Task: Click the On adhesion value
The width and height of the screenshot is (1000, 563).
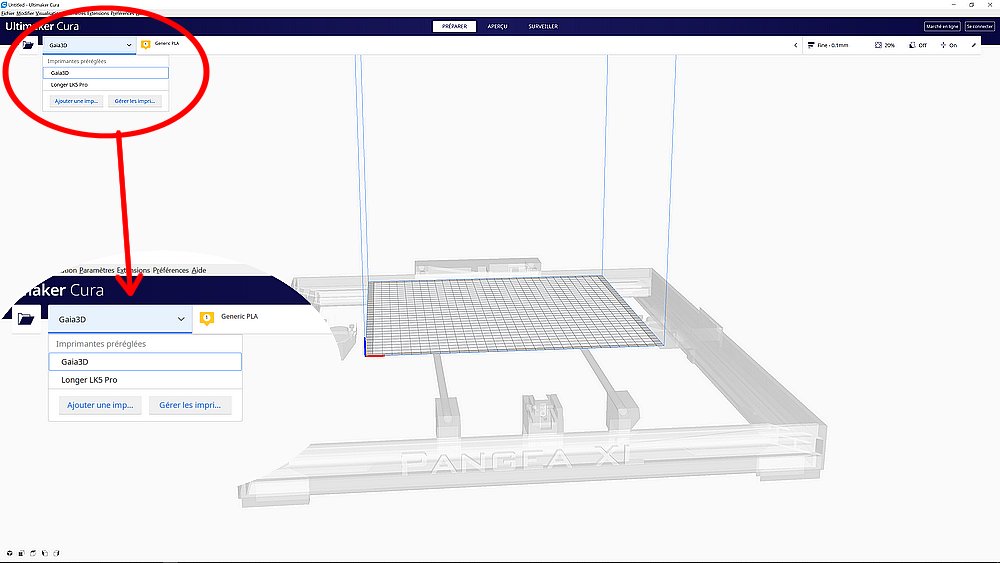Action: (953, 45)
